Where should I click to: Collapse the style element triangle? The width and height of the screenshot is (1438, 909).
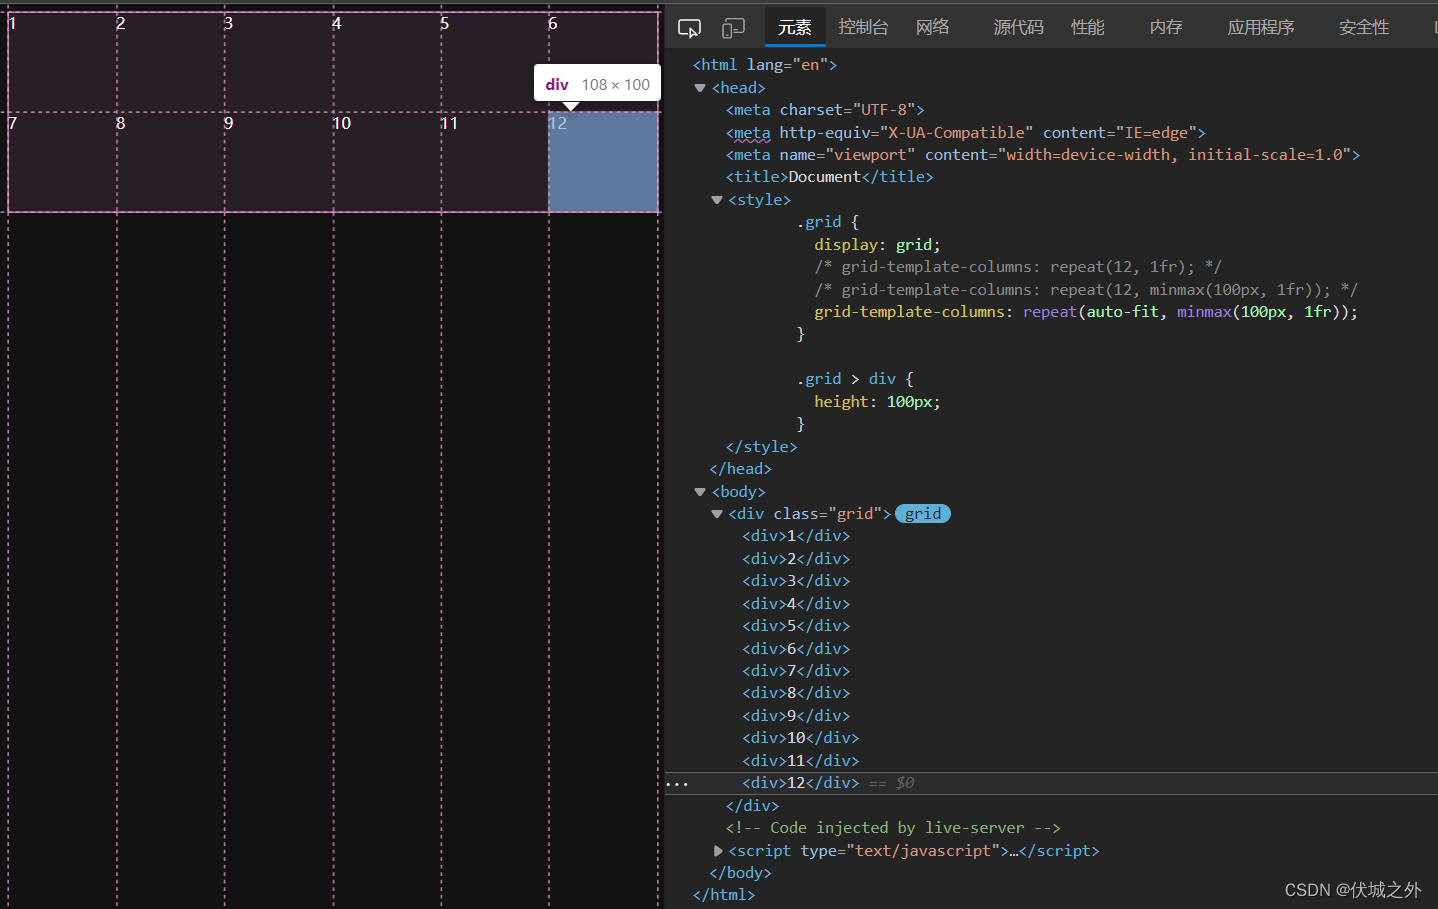pyautogui.click(x=717, y=200)
